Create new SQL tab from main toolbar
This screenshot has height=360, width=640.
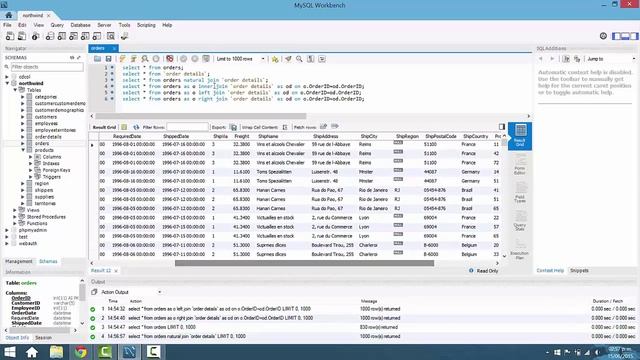coord(10,36)
